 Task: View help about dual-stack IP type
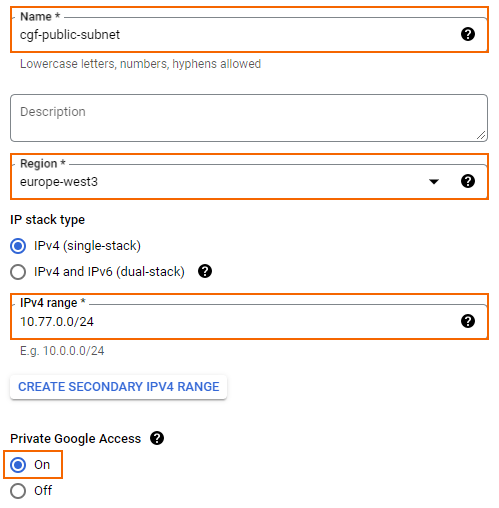point(205,271)
